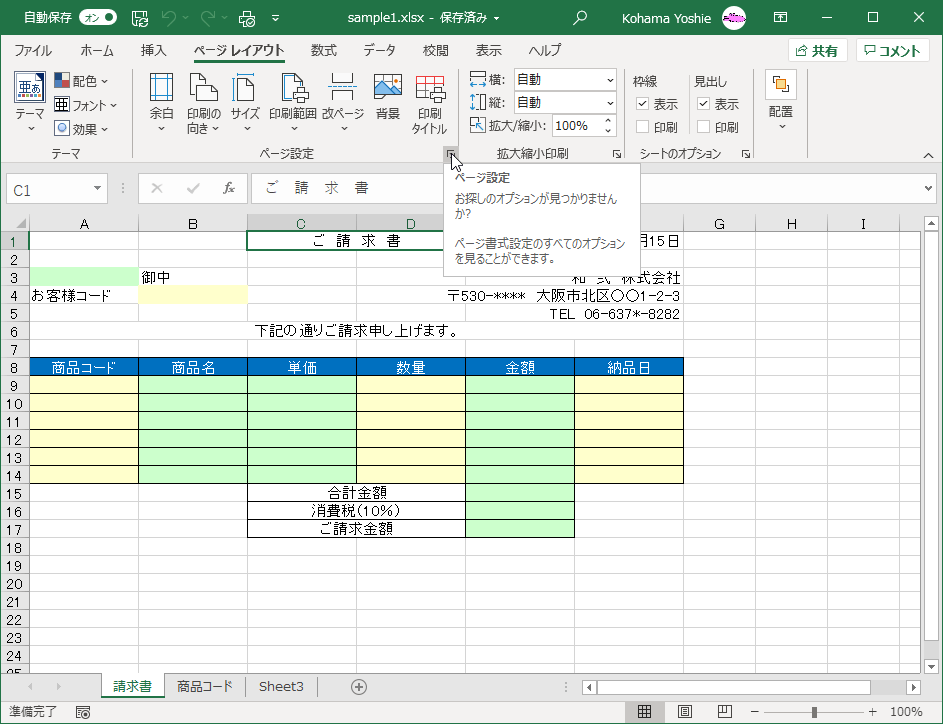Open the 商品コード sheet tab
This screenshot has width=943, height=724.
coord(204,687)
